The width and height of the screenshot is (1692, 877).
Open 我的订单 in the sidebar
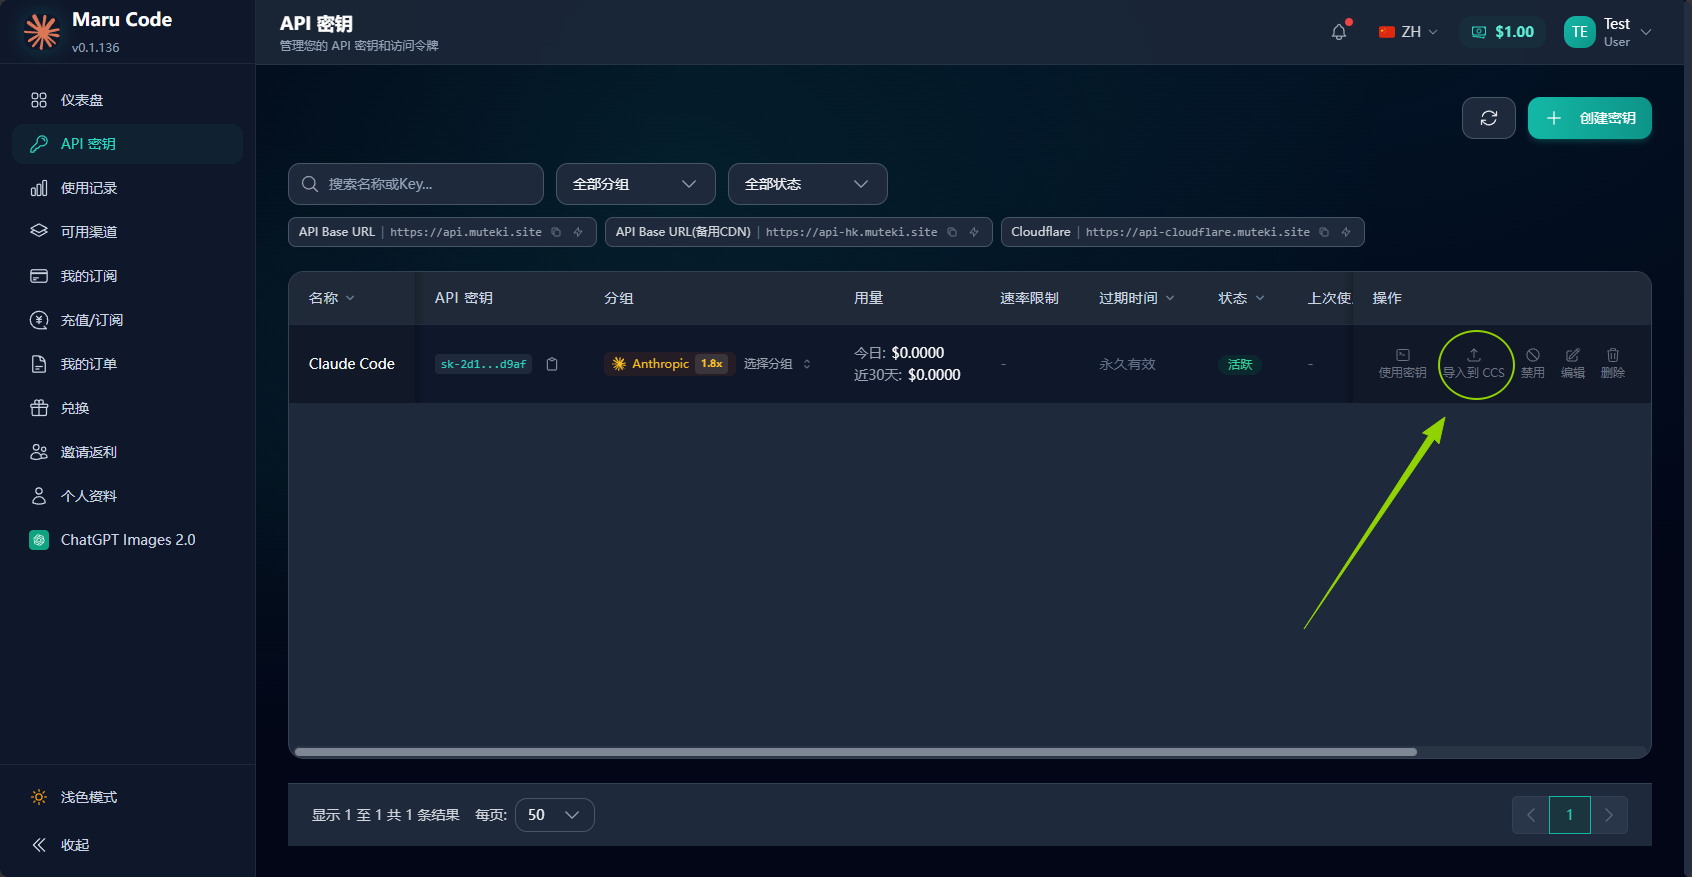[x=127, y=364]
